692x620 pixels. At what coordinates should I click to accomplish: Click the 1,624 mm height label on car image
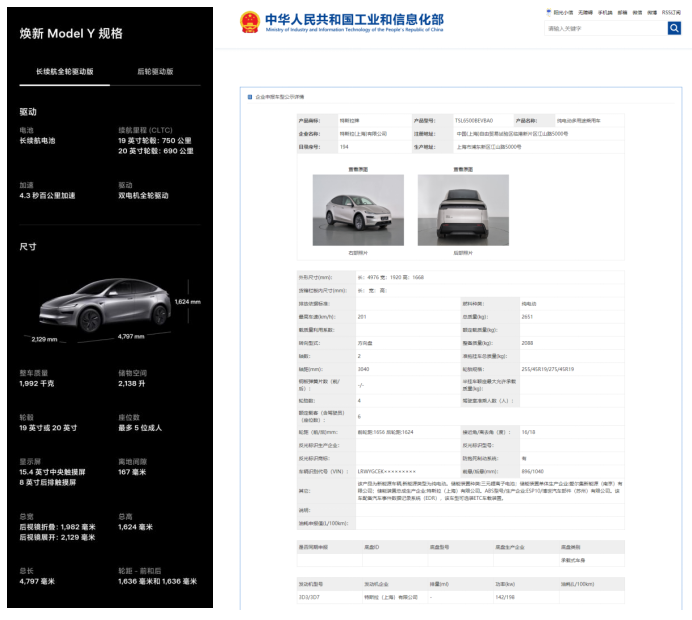[188, 302]
